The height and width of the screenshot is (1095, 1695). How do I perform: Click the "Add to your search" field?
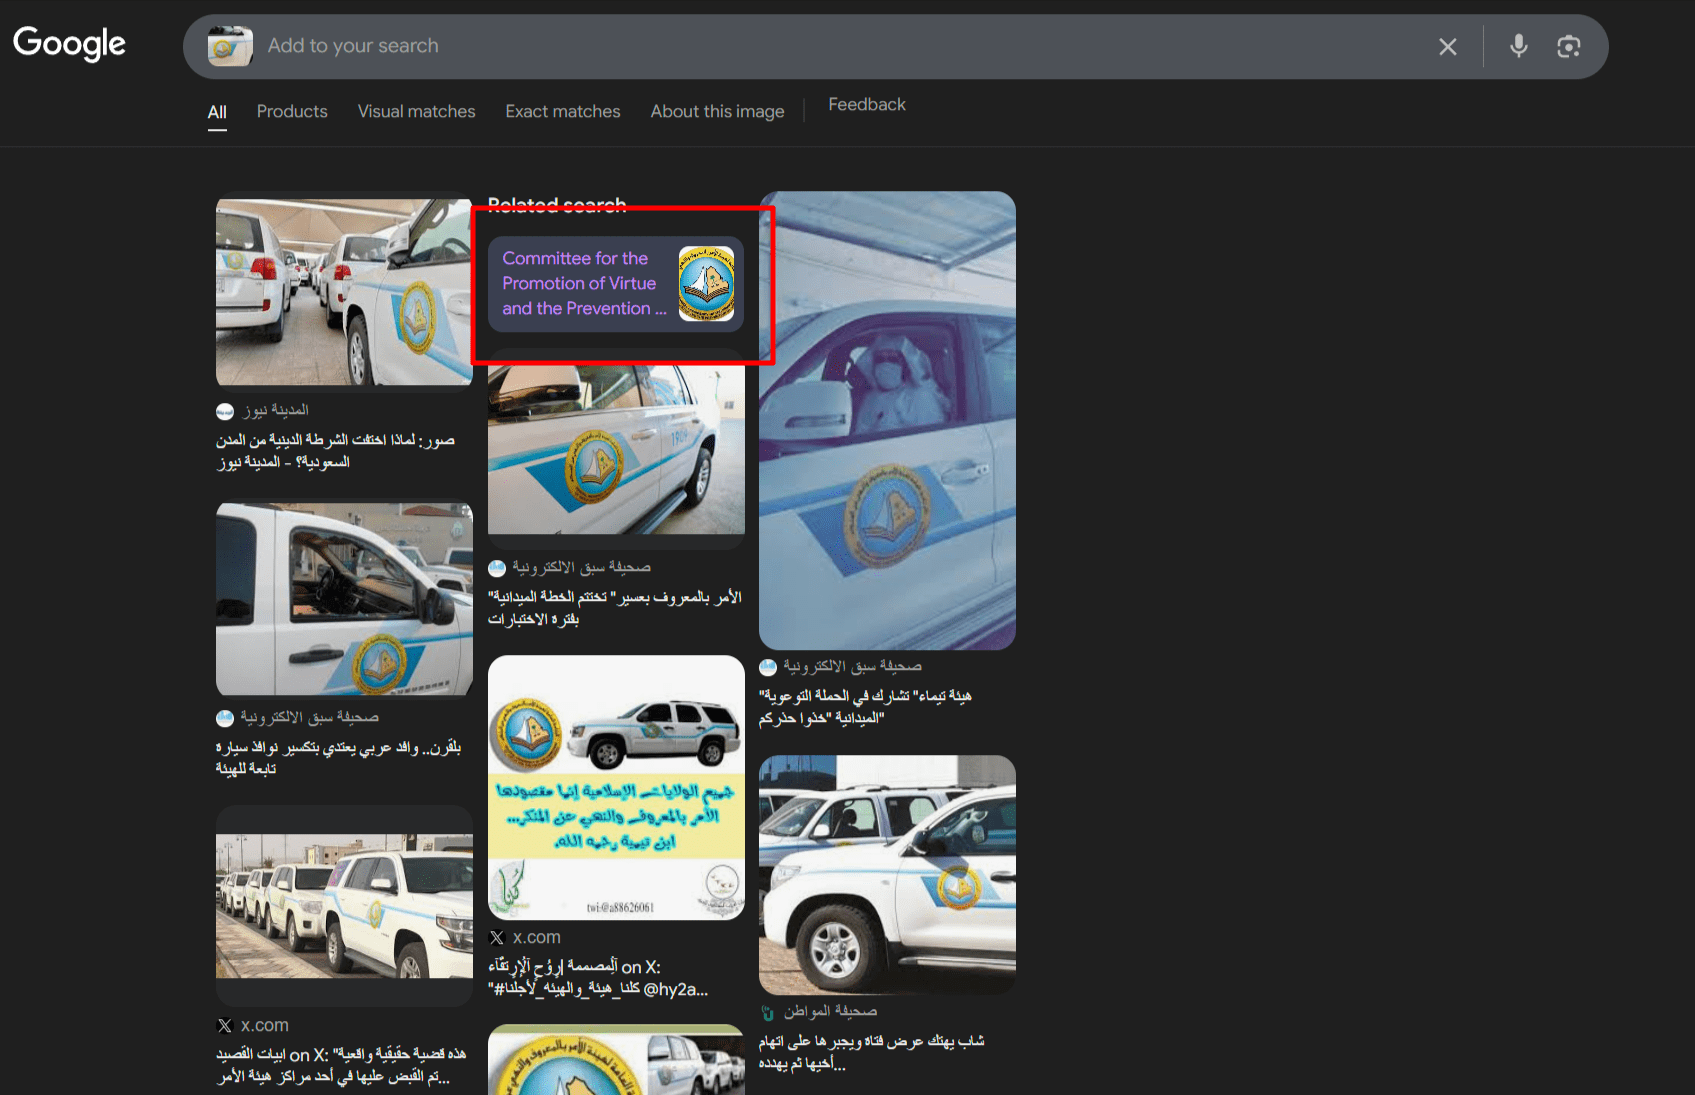(x=800, y=46)
